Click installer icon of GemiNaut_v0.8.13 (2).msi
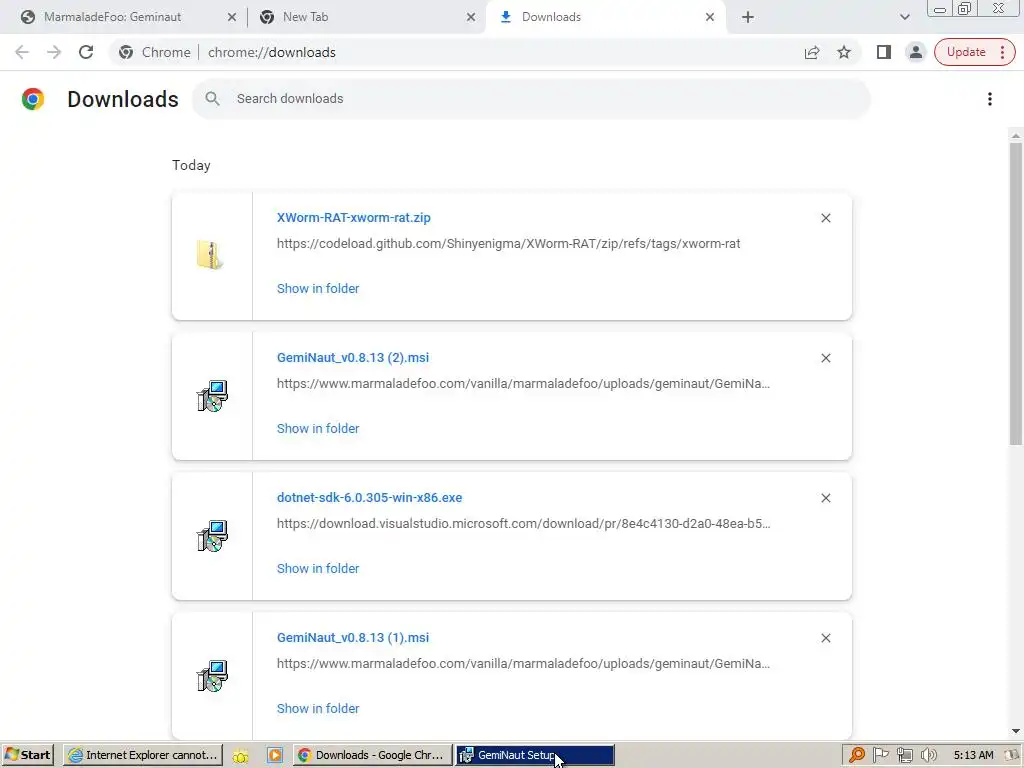This screenshot has height=768, width=1024. 212,396
